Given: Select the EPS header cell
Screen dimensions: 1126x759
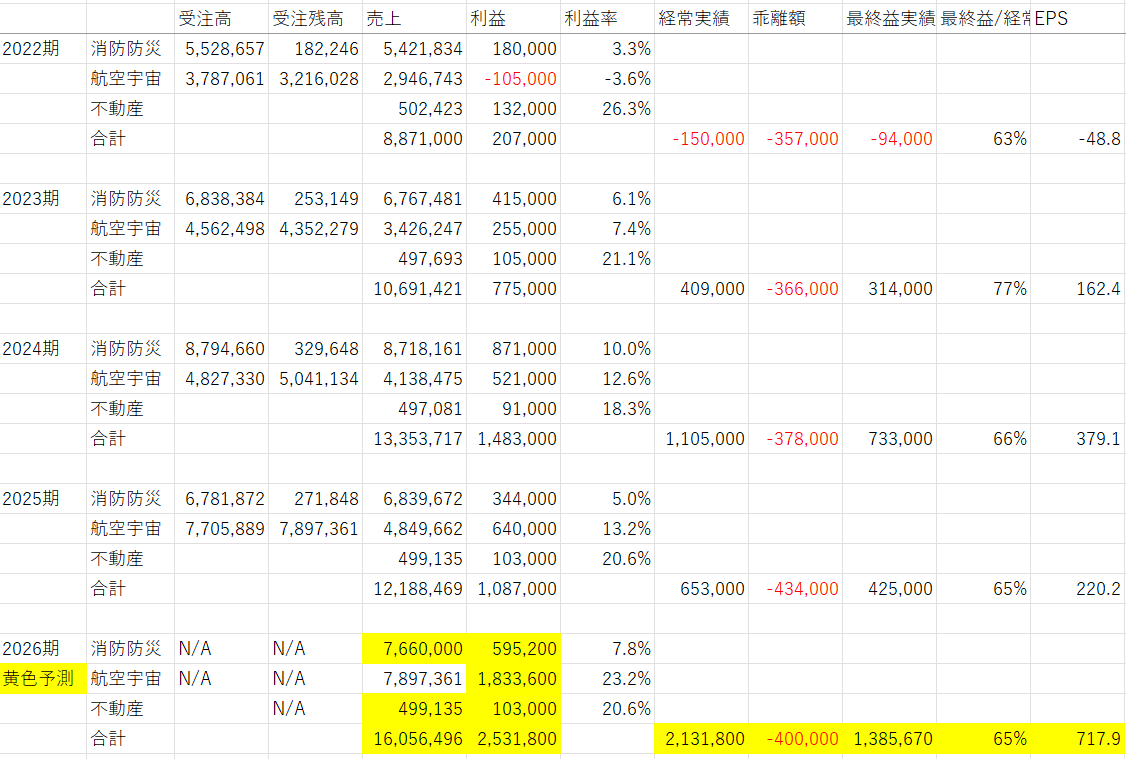Looking at the screenshot, I should (1077, 19).
